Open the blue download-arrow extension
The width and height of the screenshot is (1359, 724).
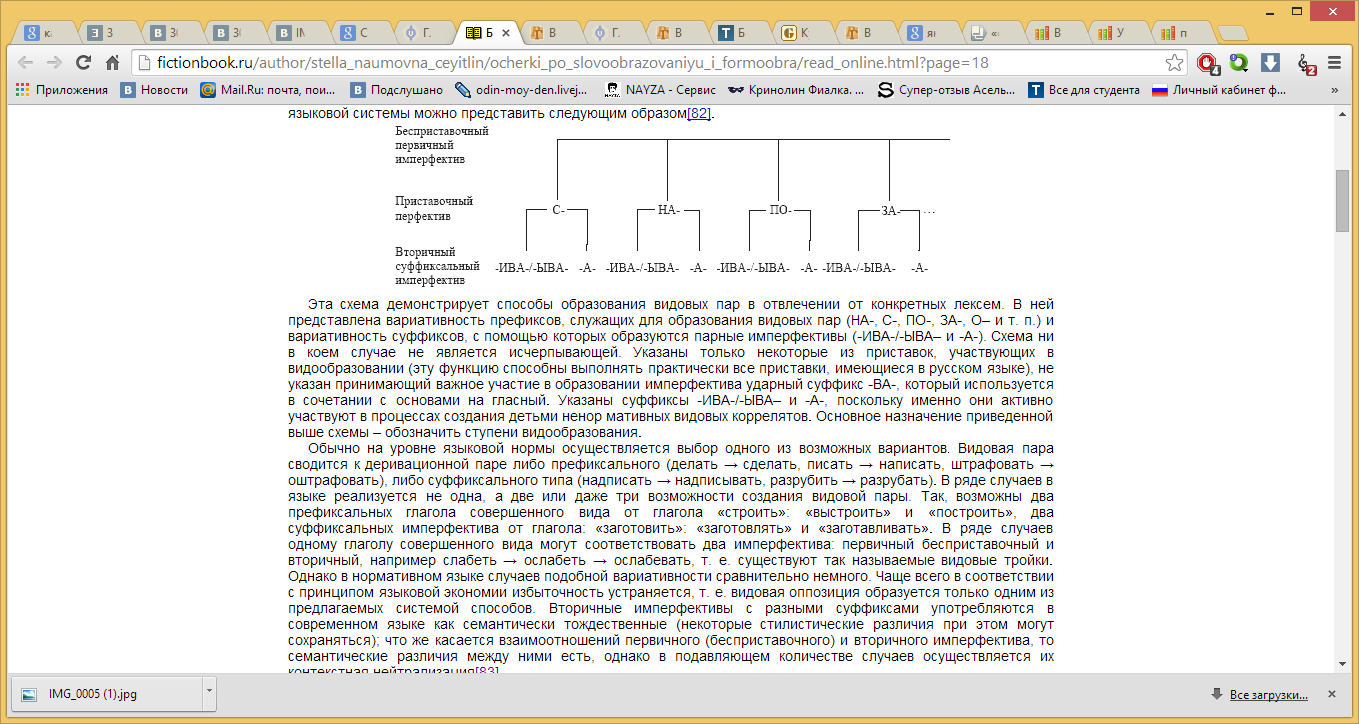click(x=1271, y=62)
